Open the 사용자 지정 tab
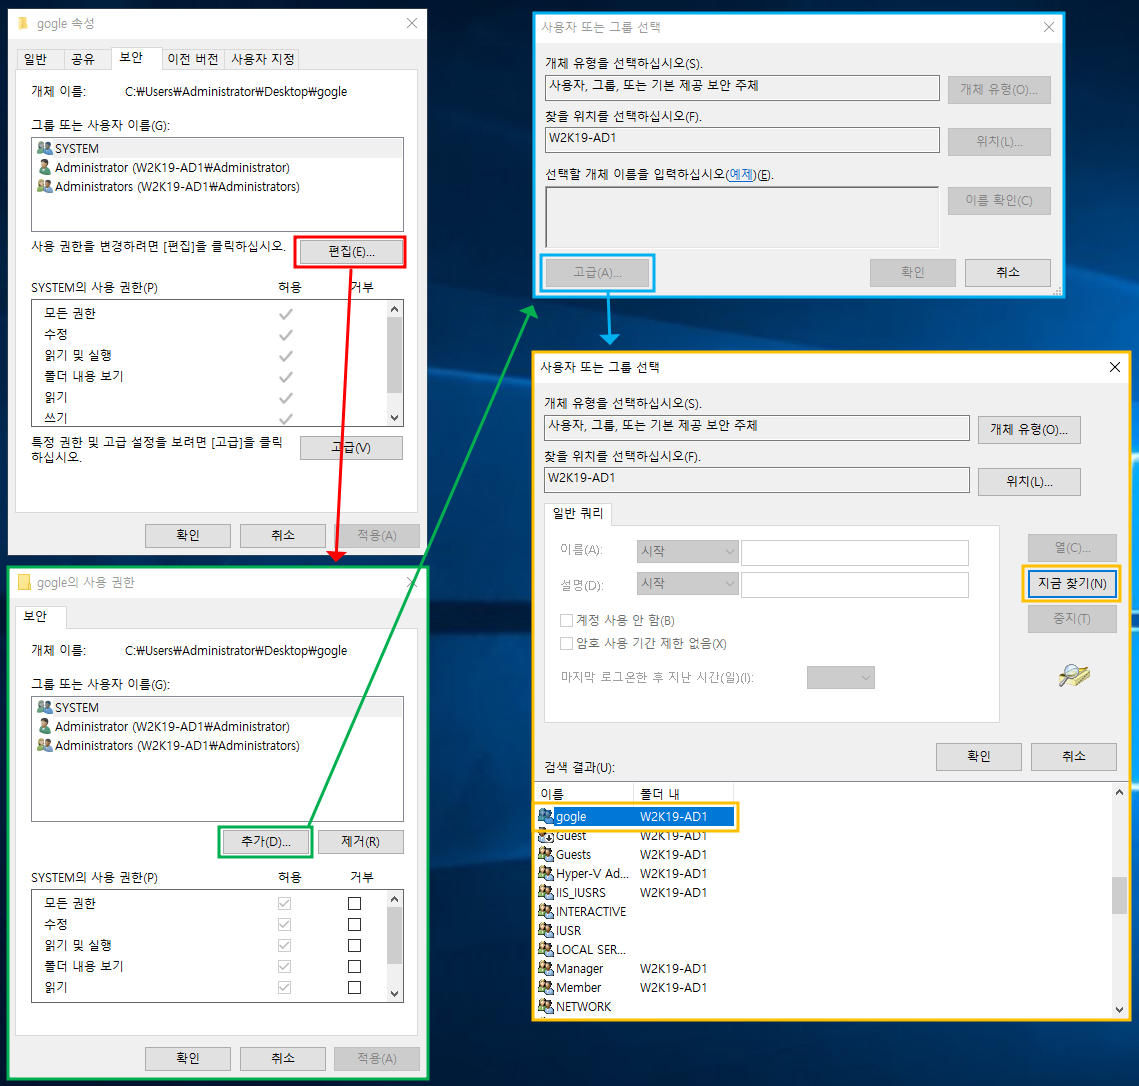The image size is (1139, 1086). click(263, 59)
